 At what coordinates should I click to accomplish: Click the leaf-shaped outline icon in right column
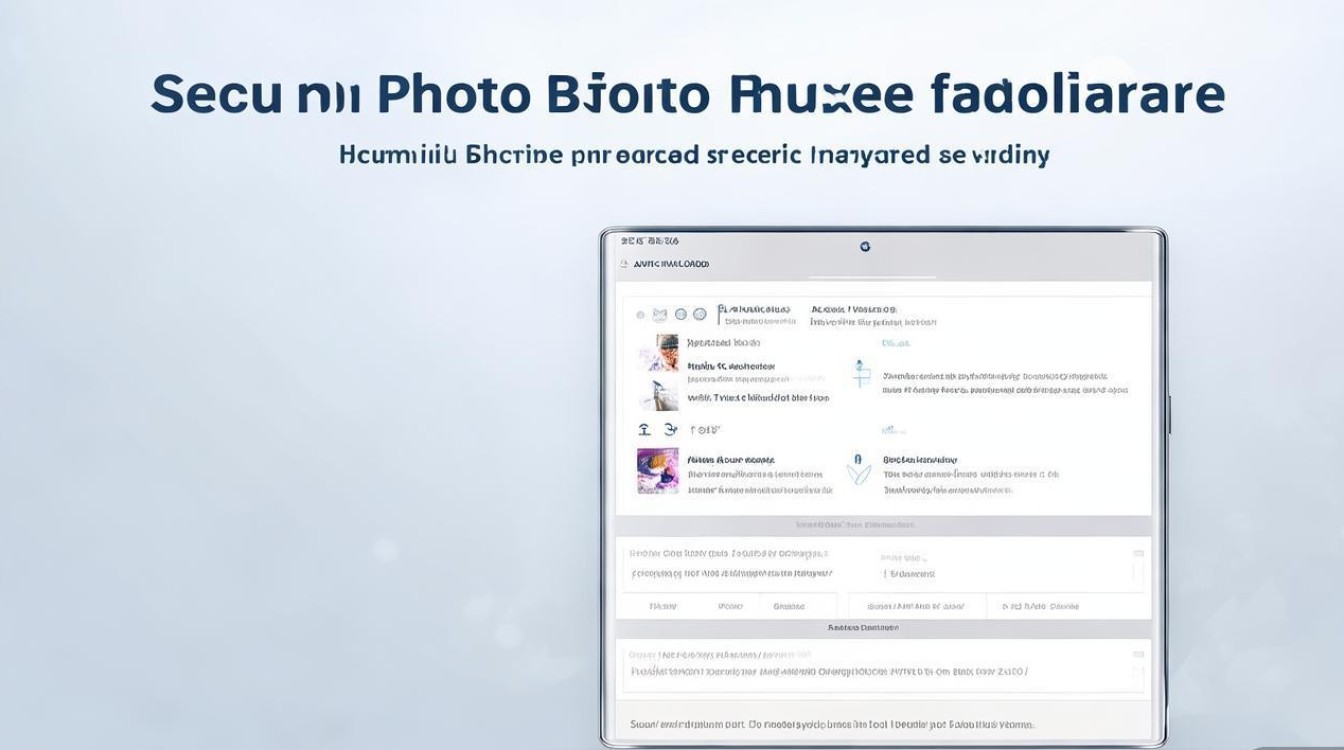coord(859,470)
